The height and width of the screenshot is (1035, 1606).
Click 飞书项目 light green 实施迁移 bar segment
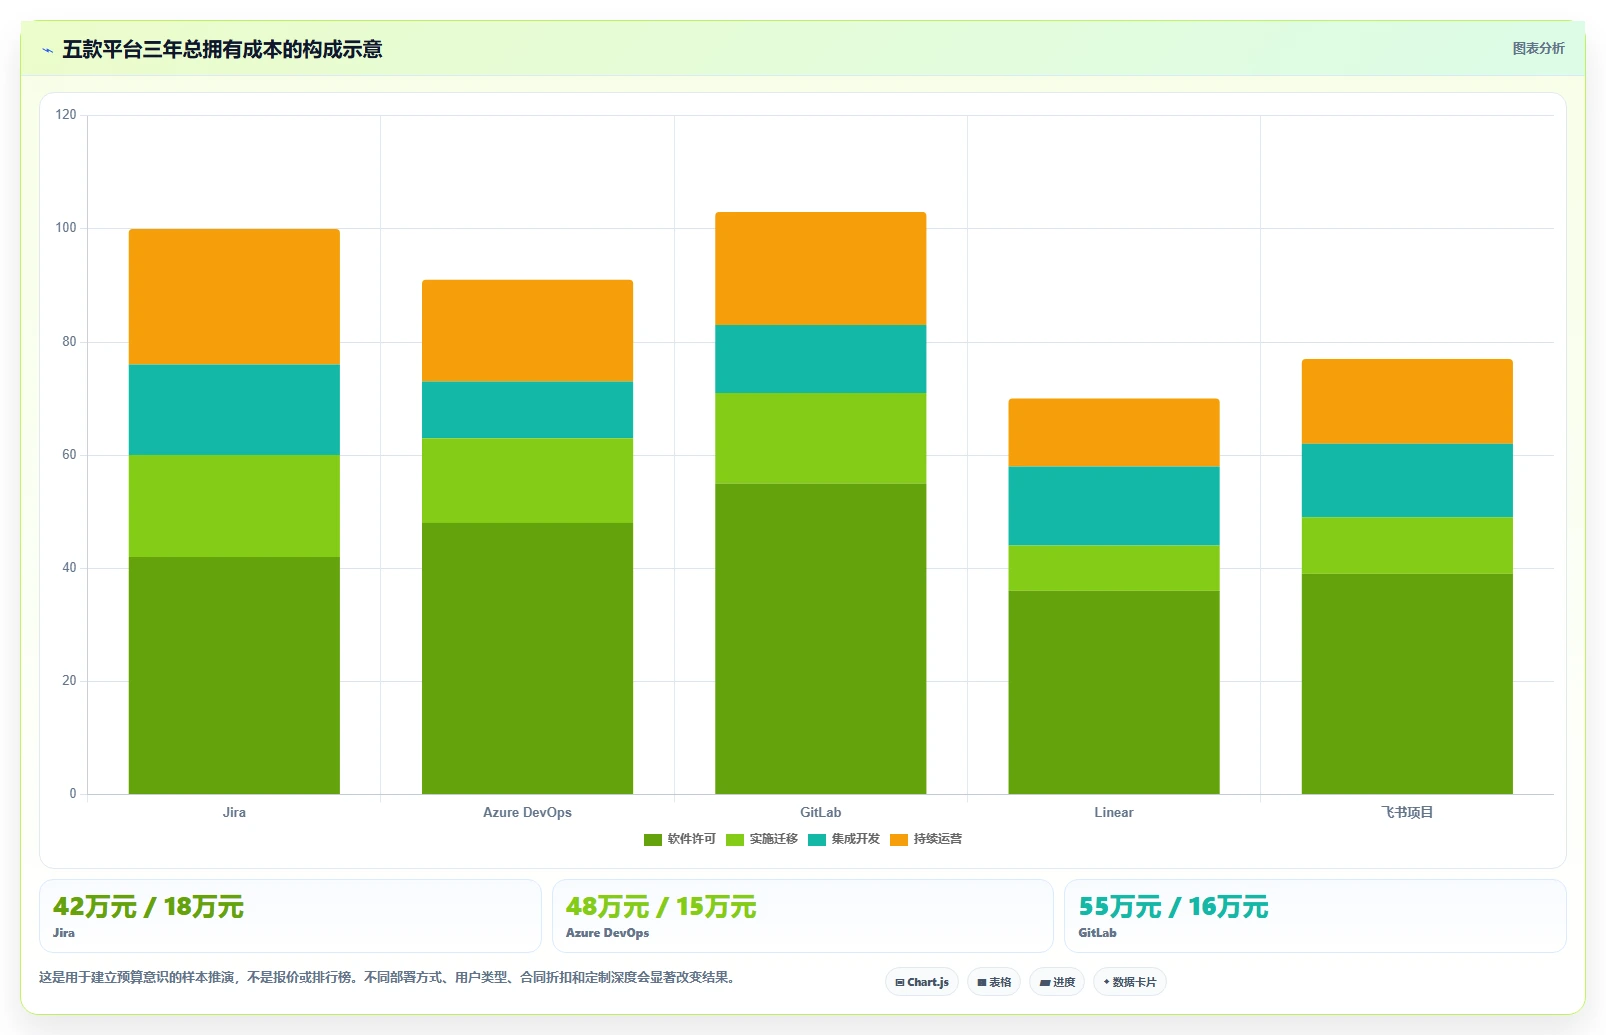[x=1407, y=545]
